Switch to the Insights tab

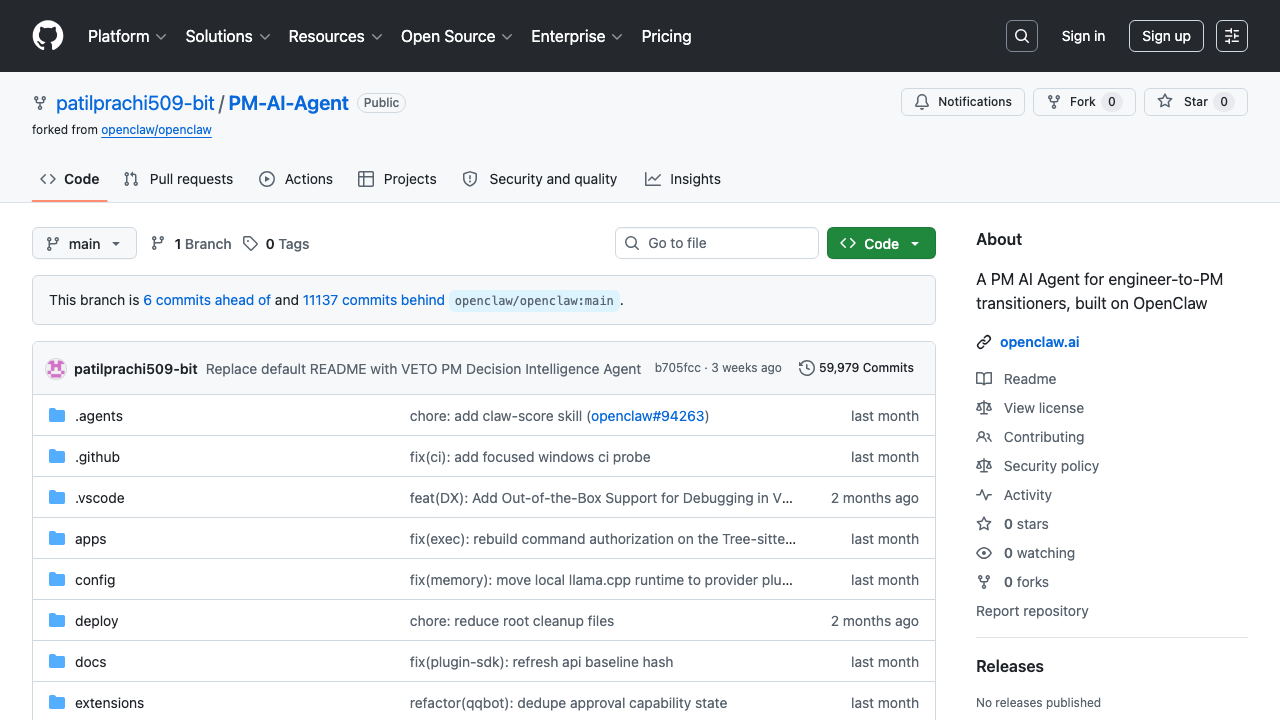tap(683, 179)
